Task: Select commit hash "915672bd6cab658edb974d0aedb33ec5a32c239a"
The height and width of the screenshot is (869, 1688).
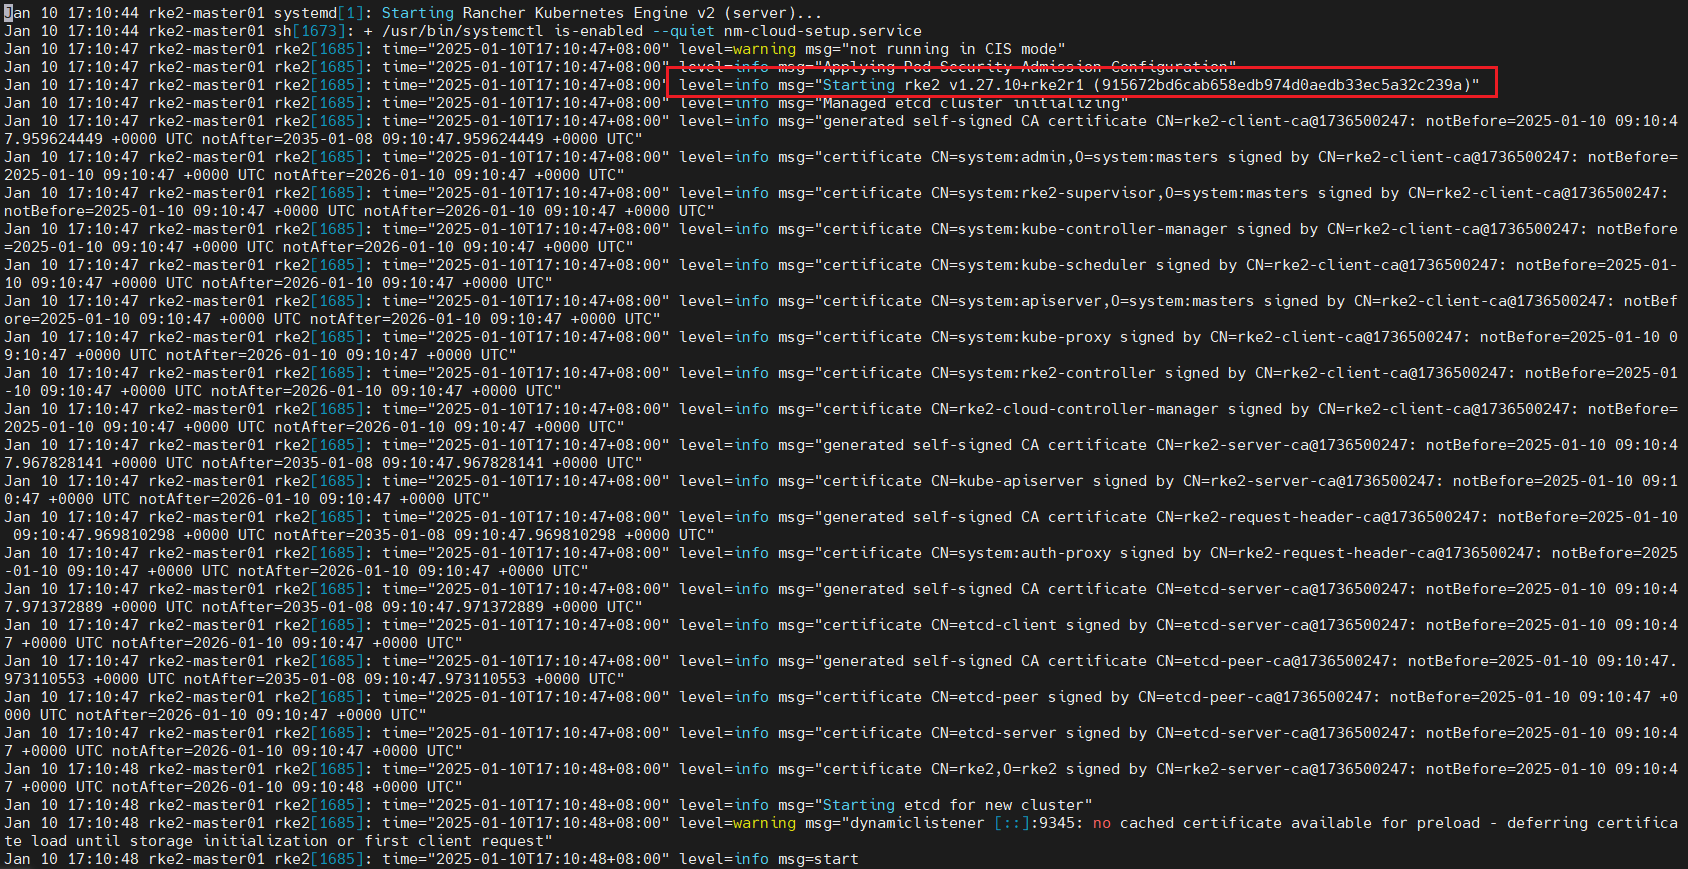Action: 1282,85
